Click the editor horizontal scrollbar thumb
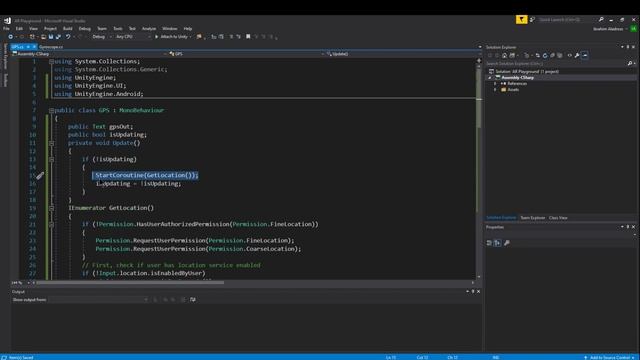 coord(130,282)
